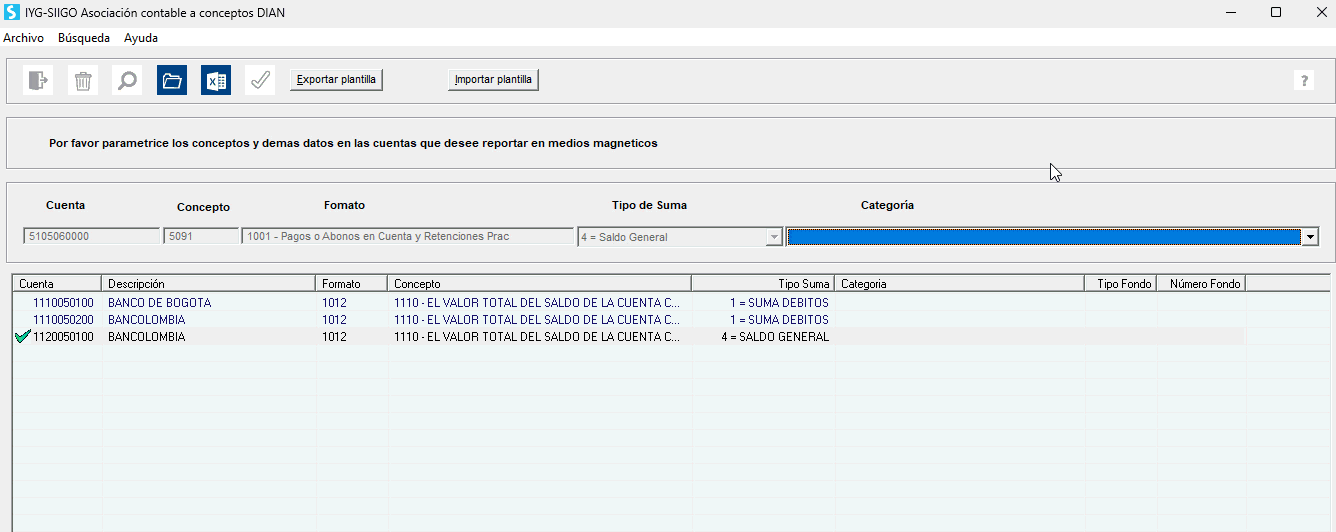Click BANCOLOMBIA in the 1120050100 row

[x=146, y=337]
